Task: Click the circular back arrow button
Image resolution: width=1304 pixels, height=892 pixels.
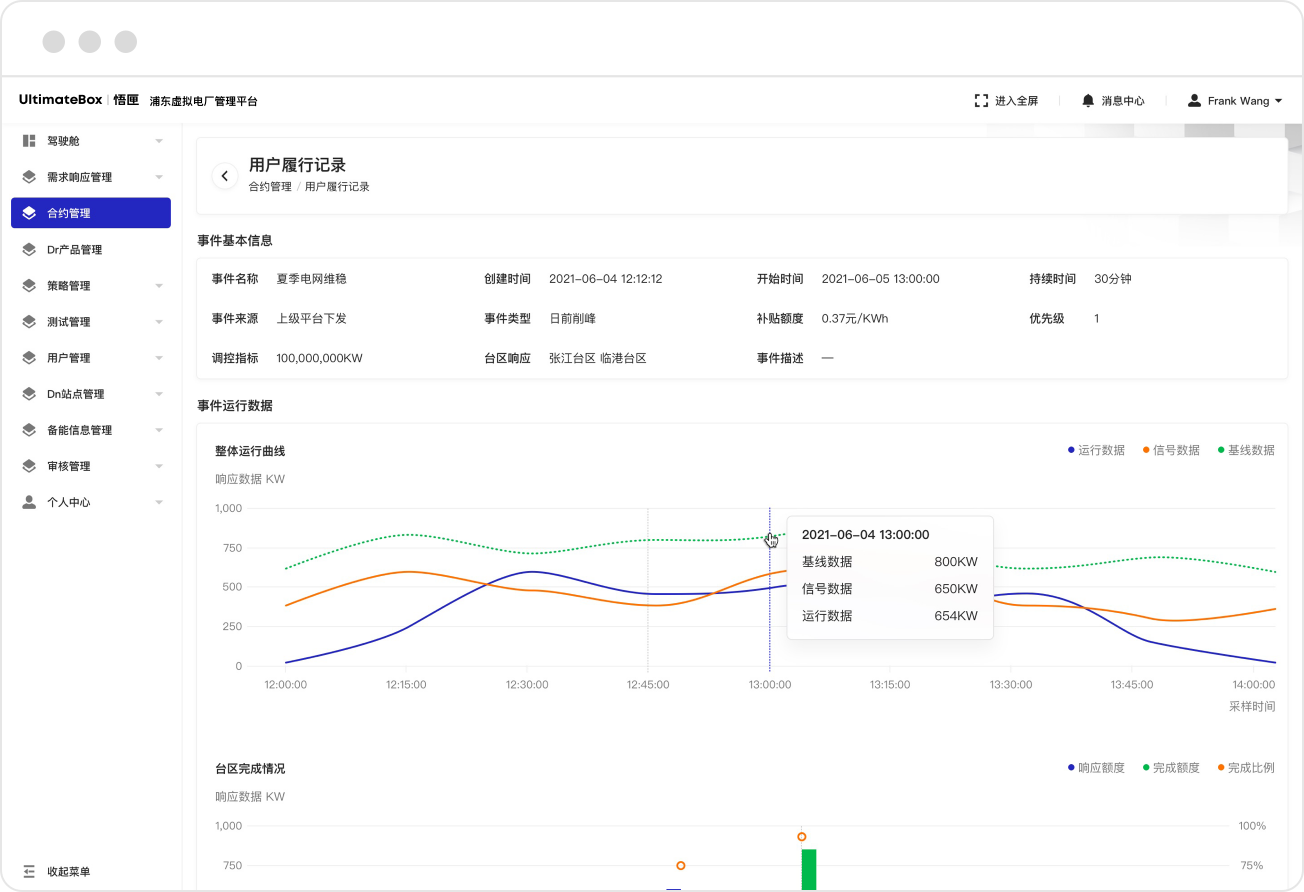Action: 225,175
